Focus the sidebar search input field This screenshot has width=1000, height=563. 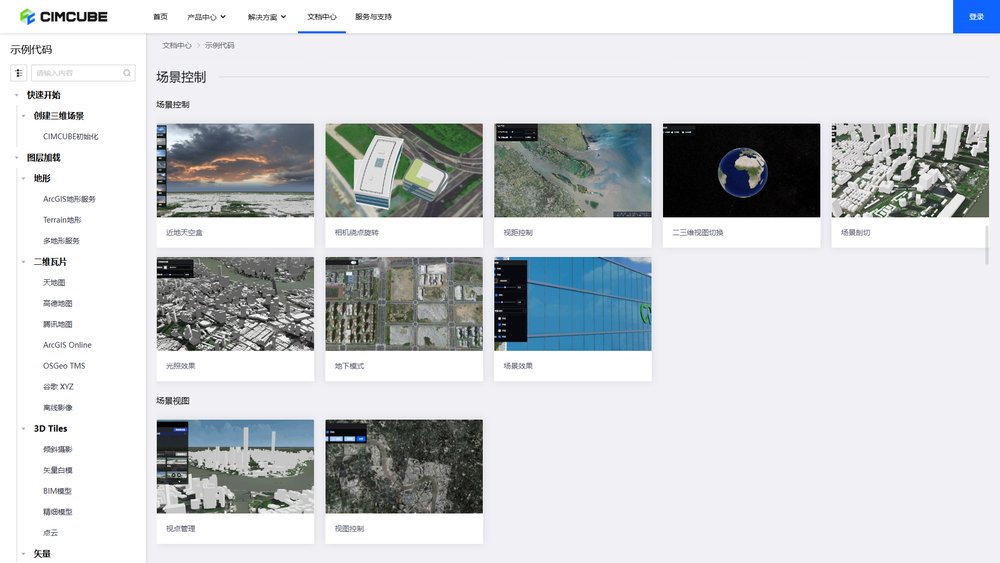pos(78,73)
